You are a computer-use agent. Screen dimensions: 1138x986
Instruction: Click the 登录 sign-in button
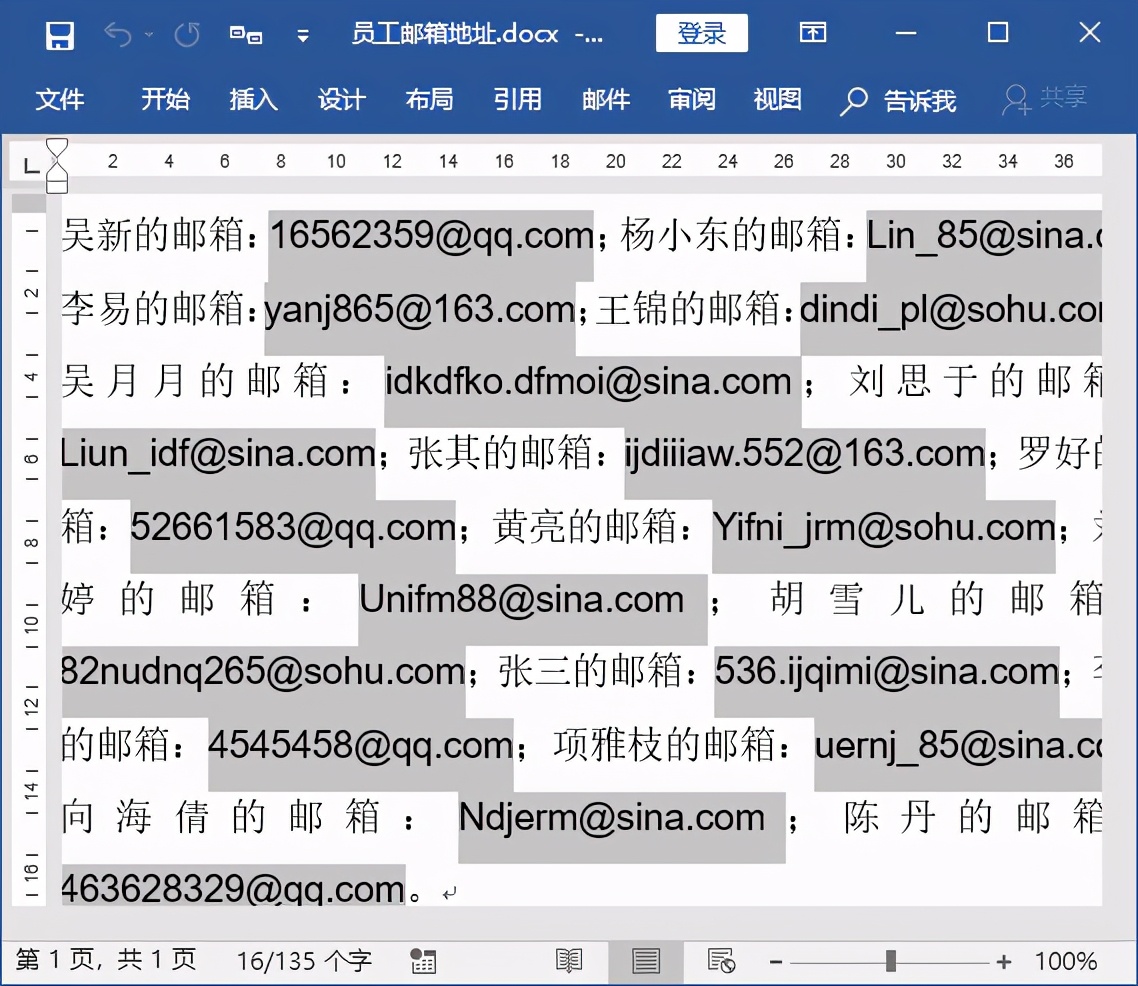(x=702, y=32)
